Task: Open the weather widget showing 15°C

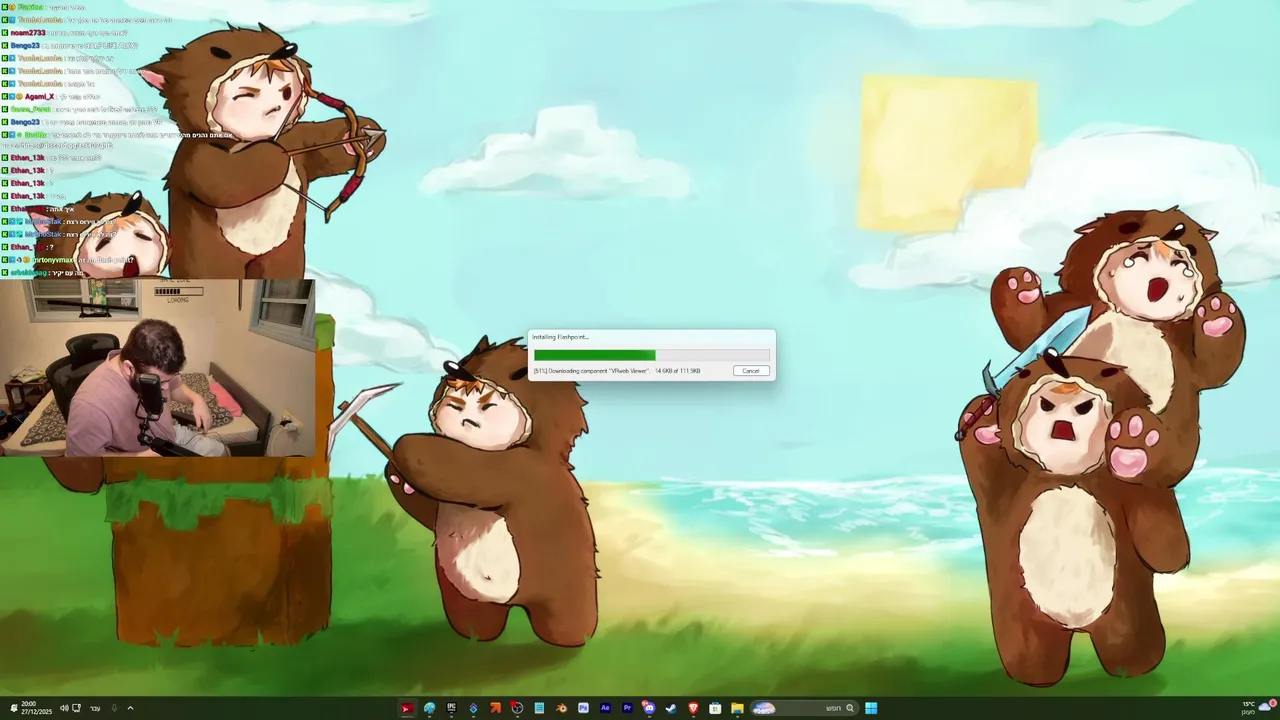Action: click(1259, 708)
